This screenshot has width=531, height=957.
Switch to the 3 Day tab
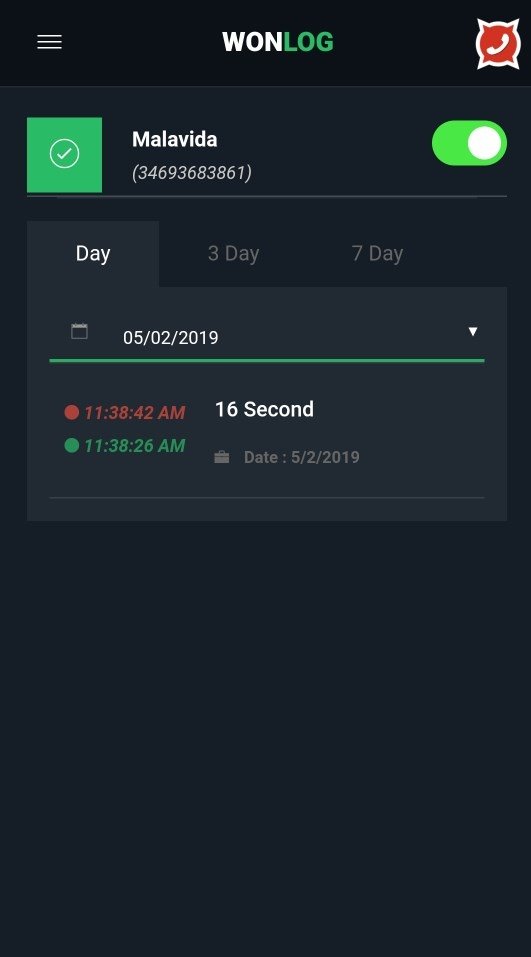click(233, 253)
